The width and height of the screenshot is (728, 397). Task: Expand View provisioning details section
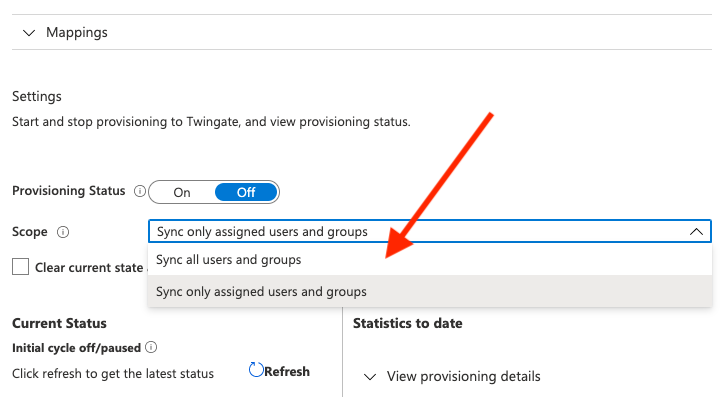(463, 376)
